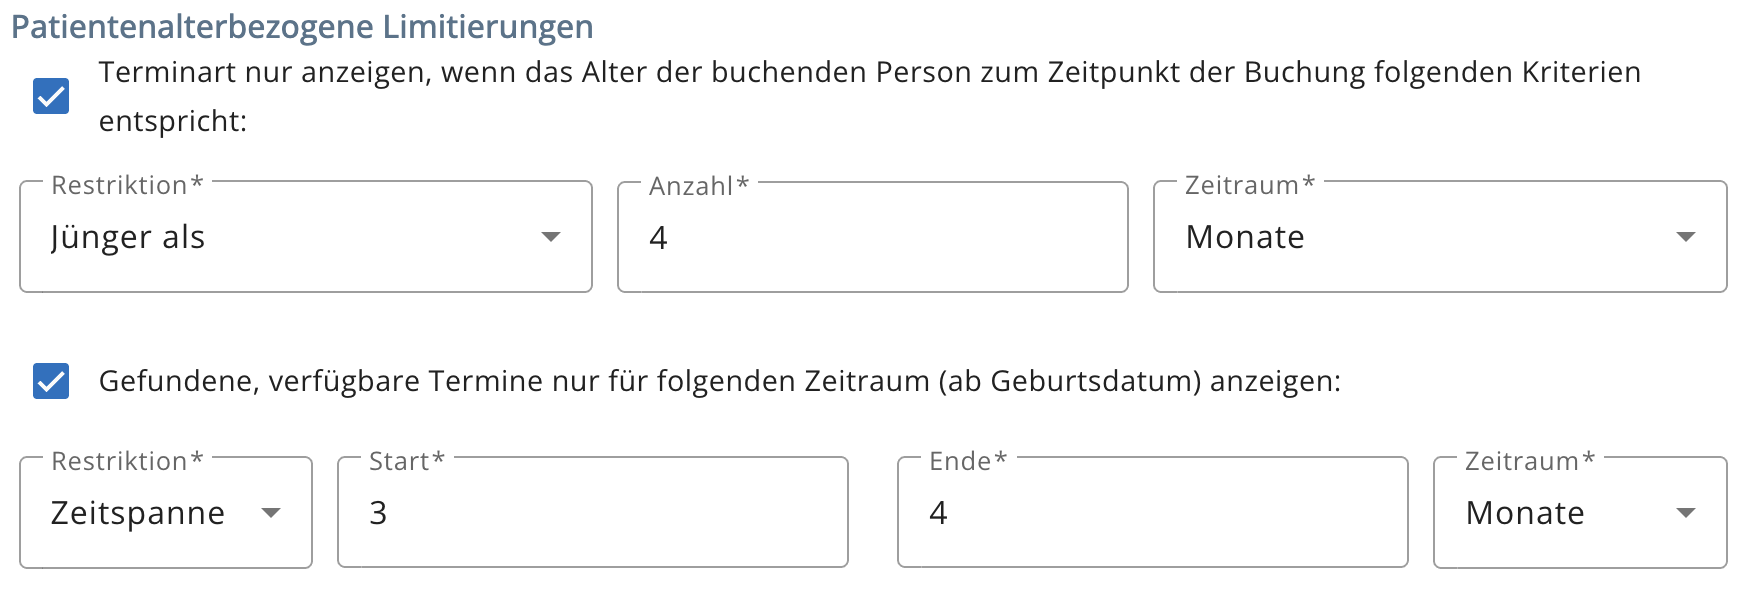
Task: Focus the Anzahl input field
Action: 872,237
